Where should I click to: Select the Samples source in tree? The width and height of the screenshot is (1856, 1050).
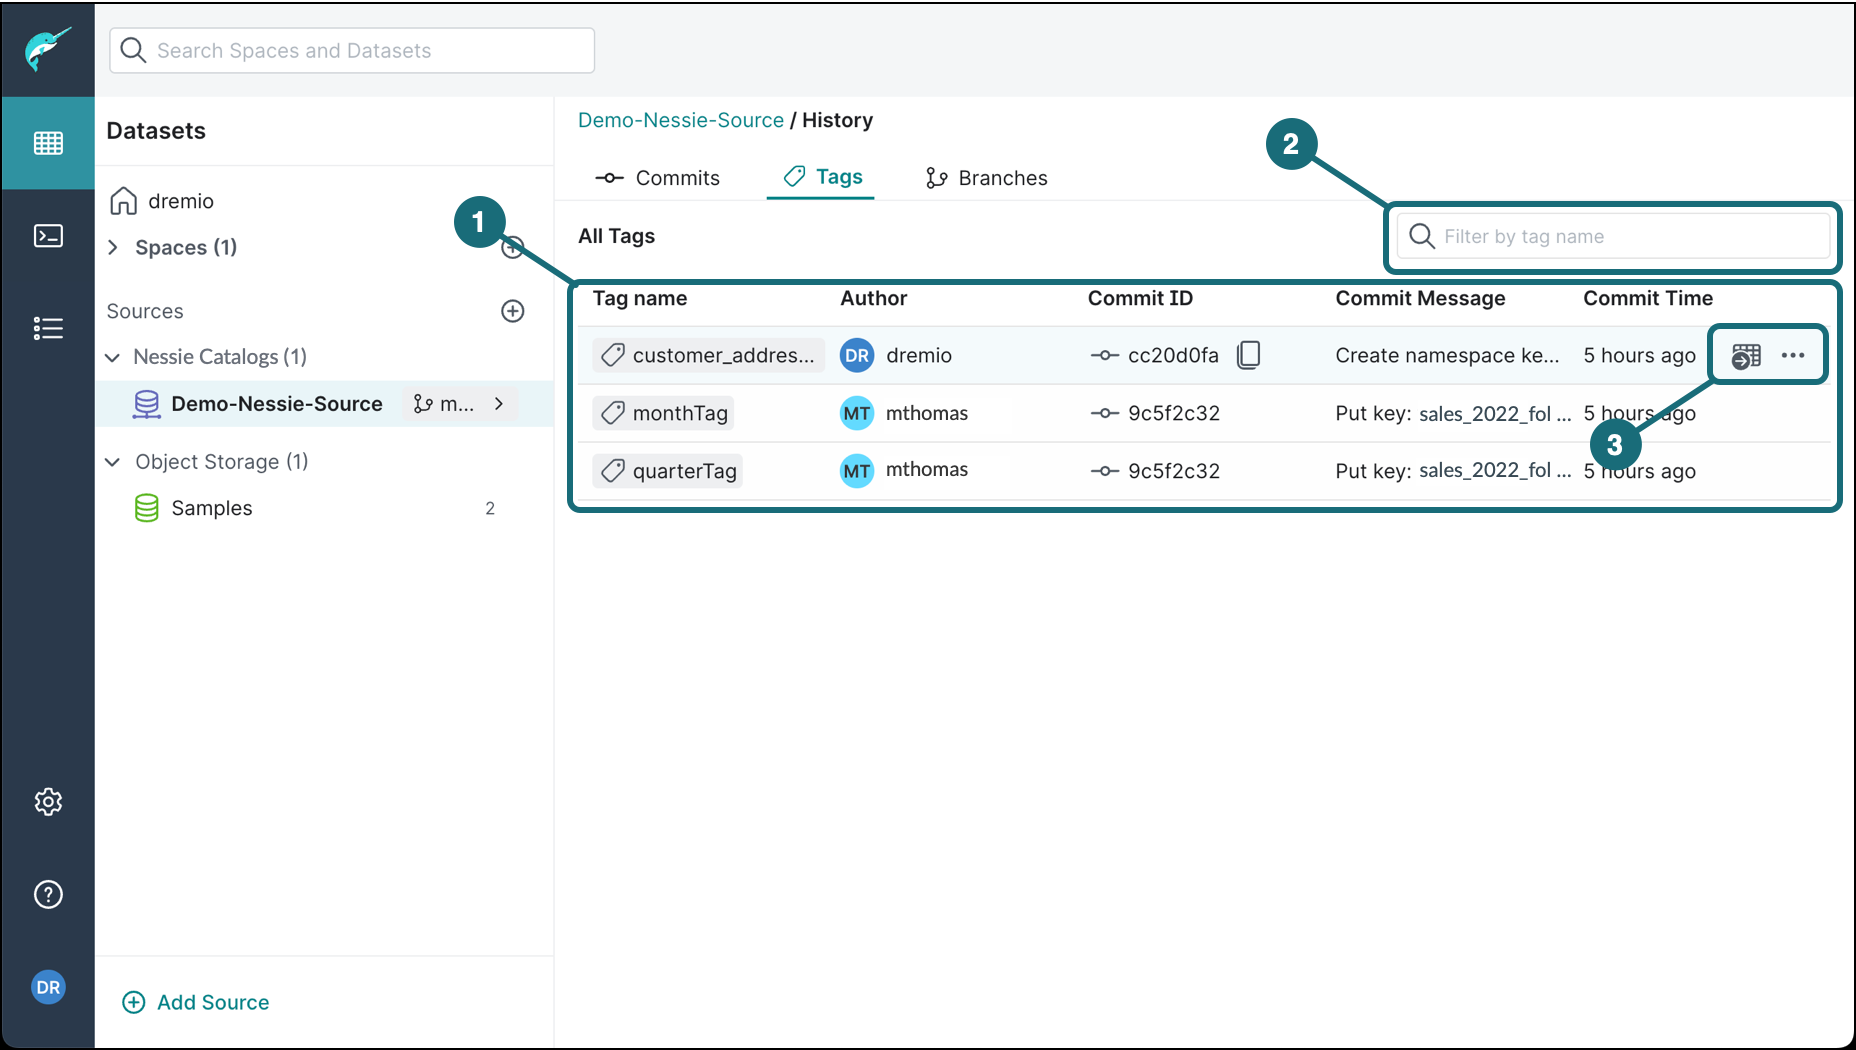211,508
